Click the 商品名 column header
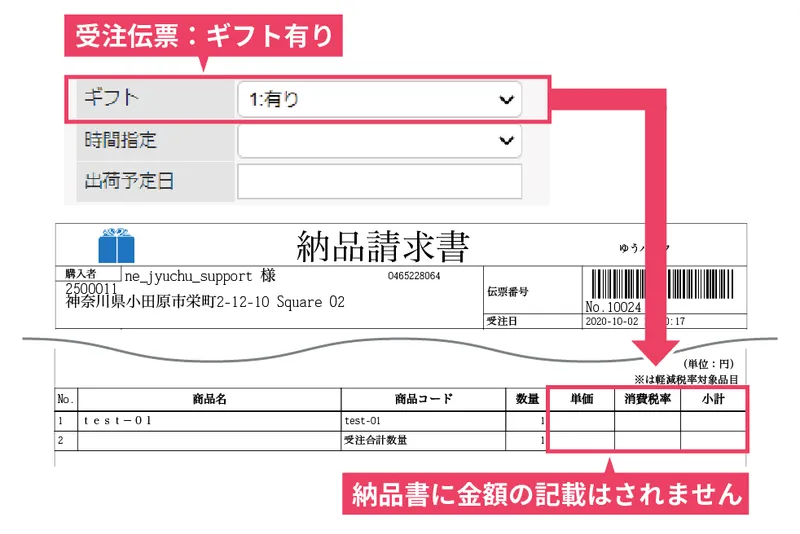 pos(209,399)
